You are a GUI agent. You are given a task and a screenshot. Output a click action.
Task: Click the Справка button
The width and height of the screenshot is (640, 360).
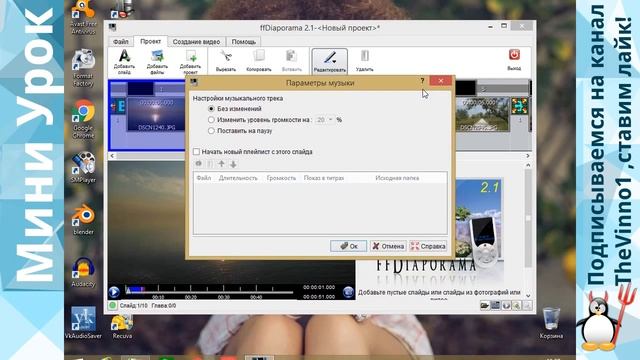428,246
